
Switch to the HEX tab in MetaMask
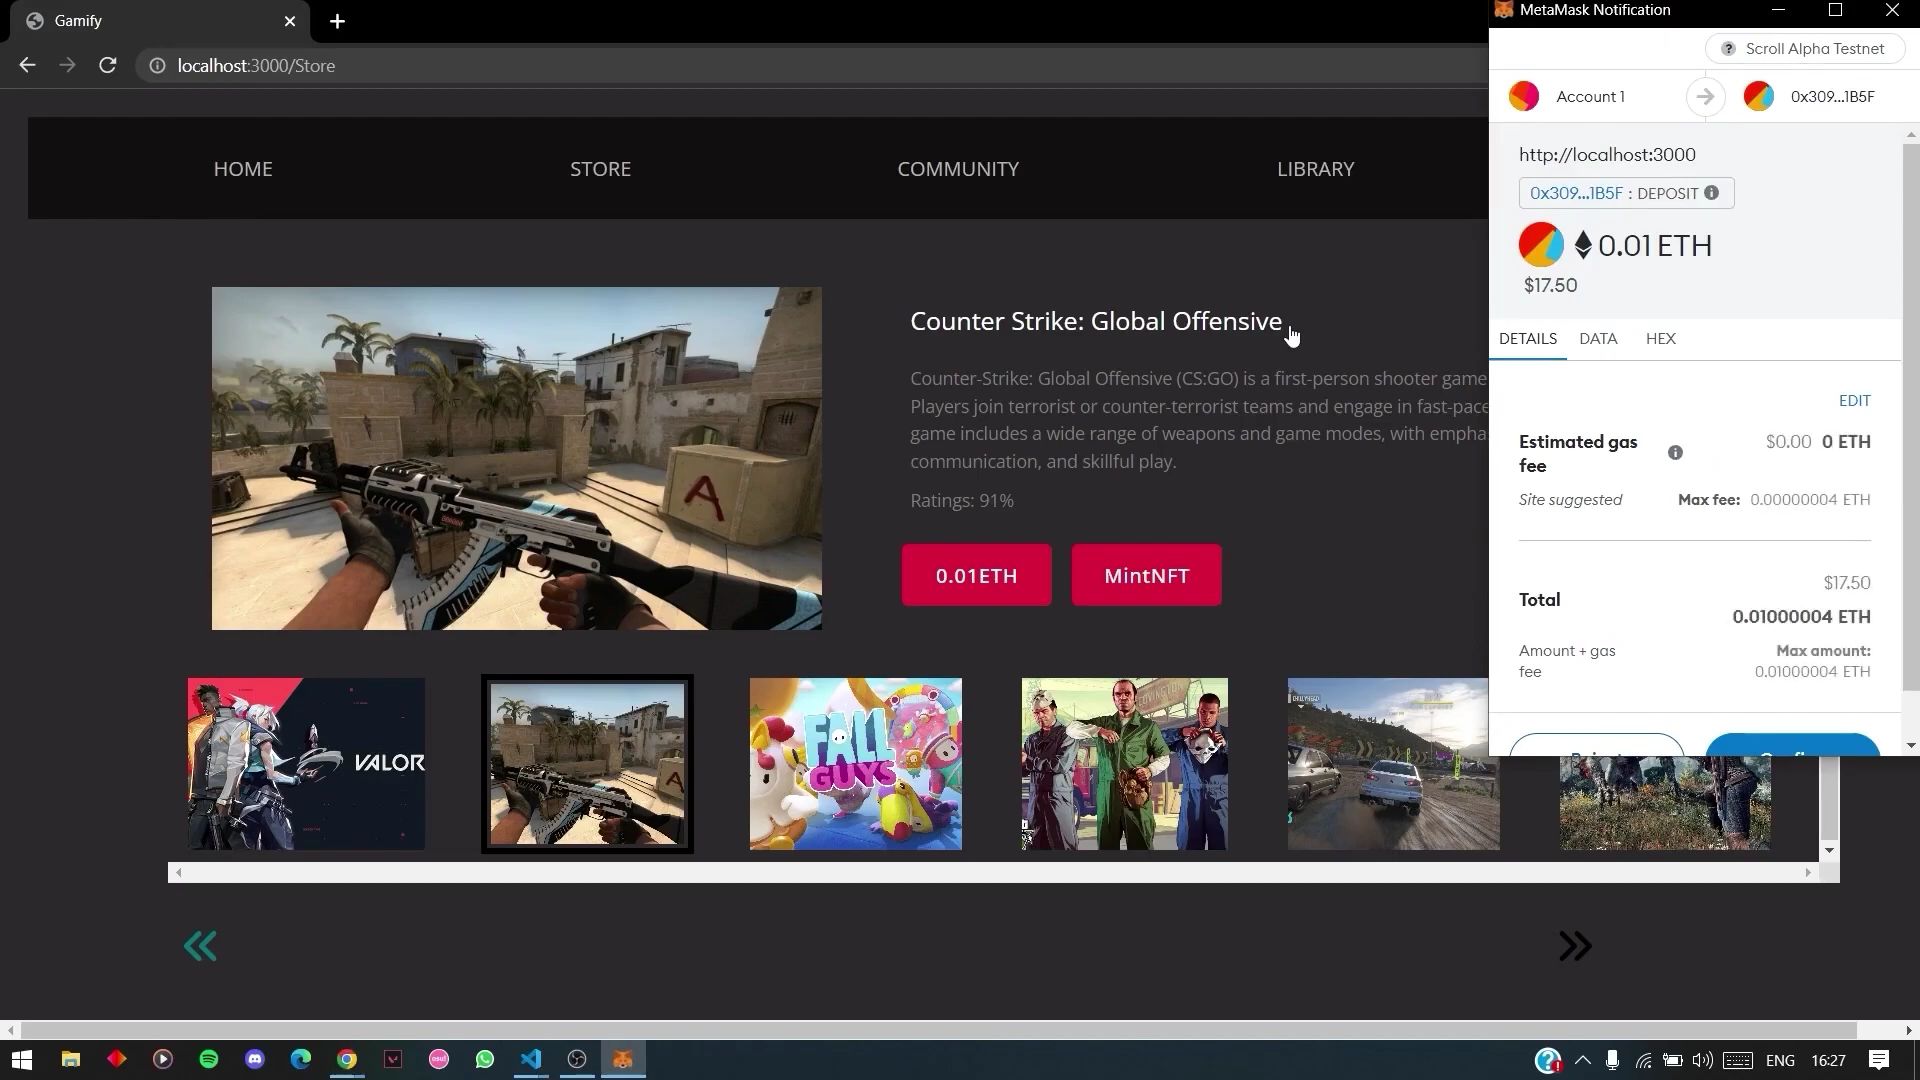pyautogui.click(x=1661, y=339)
